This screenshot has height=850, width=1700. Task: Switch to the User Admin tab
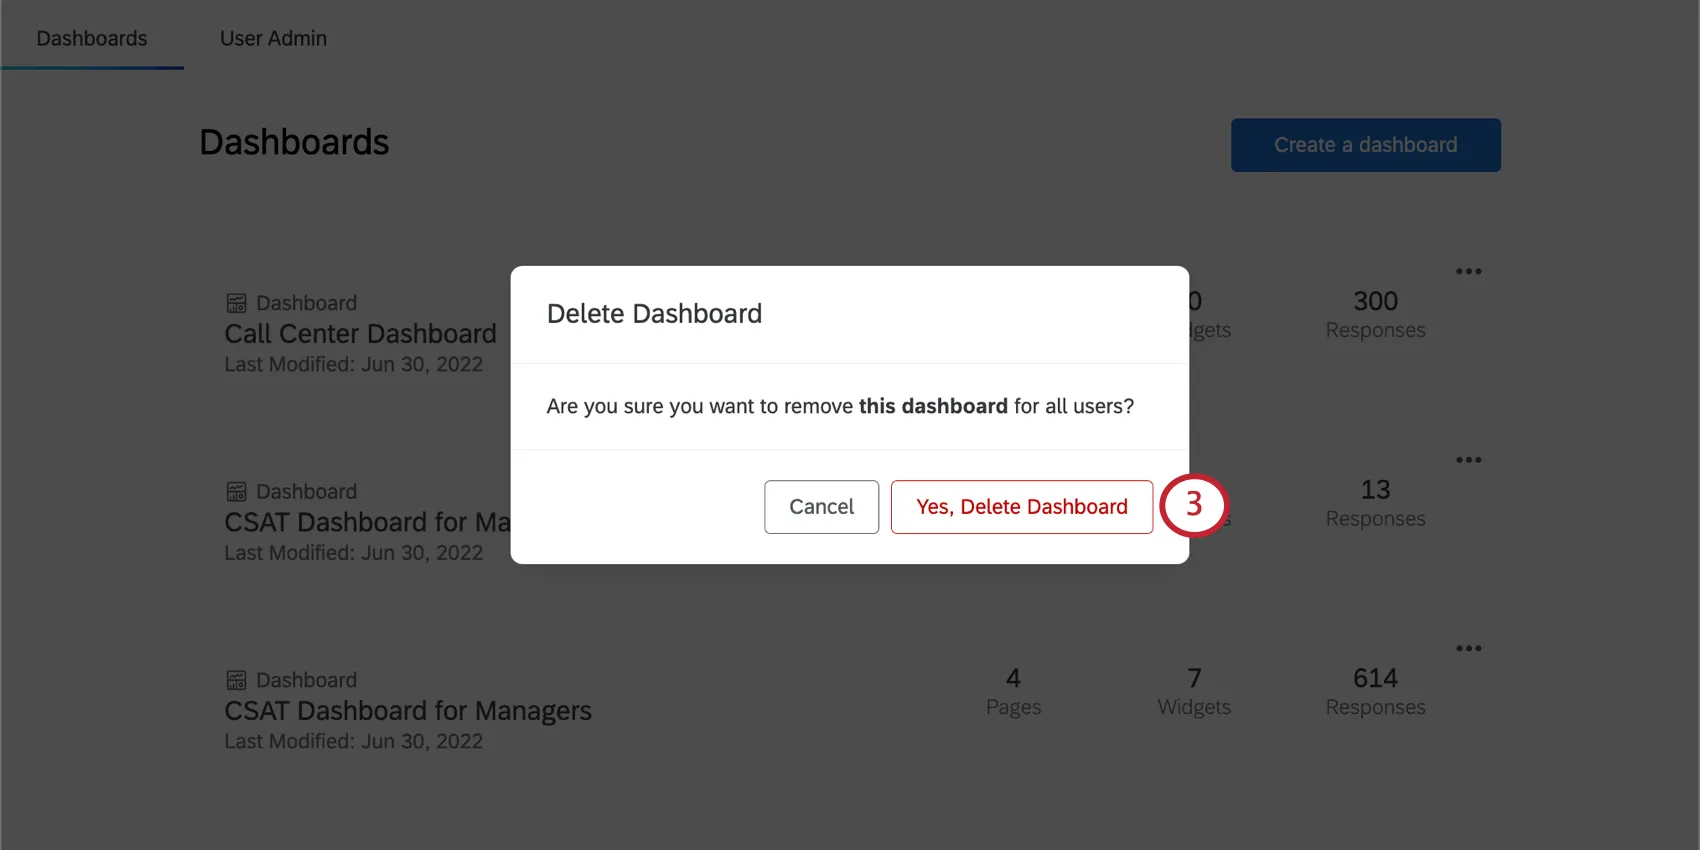pos(273,38)
